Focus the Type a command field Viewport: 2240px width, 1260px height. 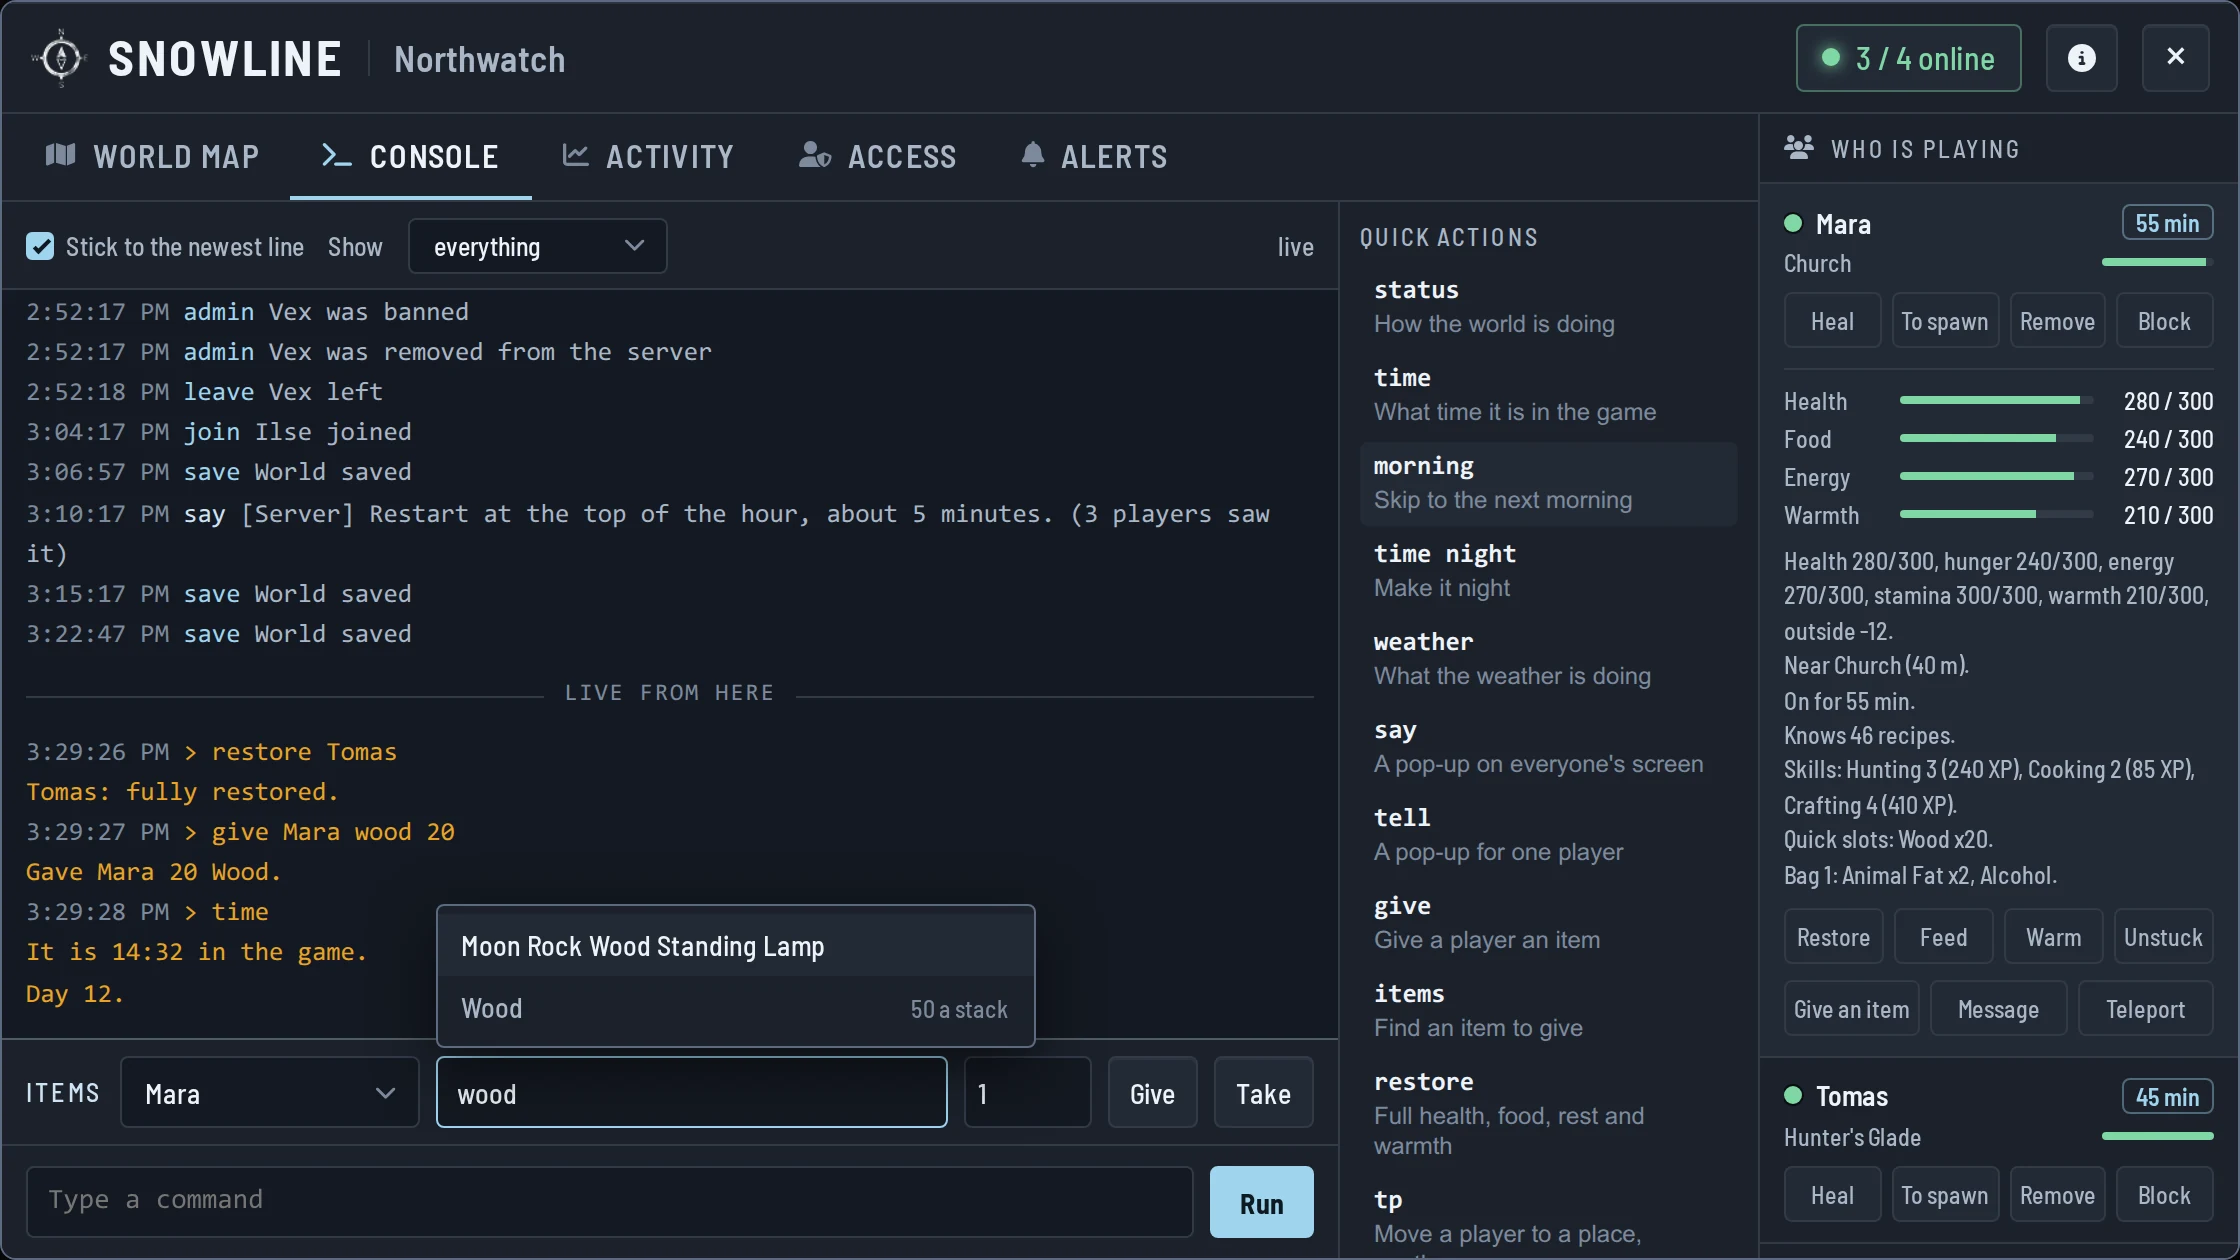(x=610, y=1200)
